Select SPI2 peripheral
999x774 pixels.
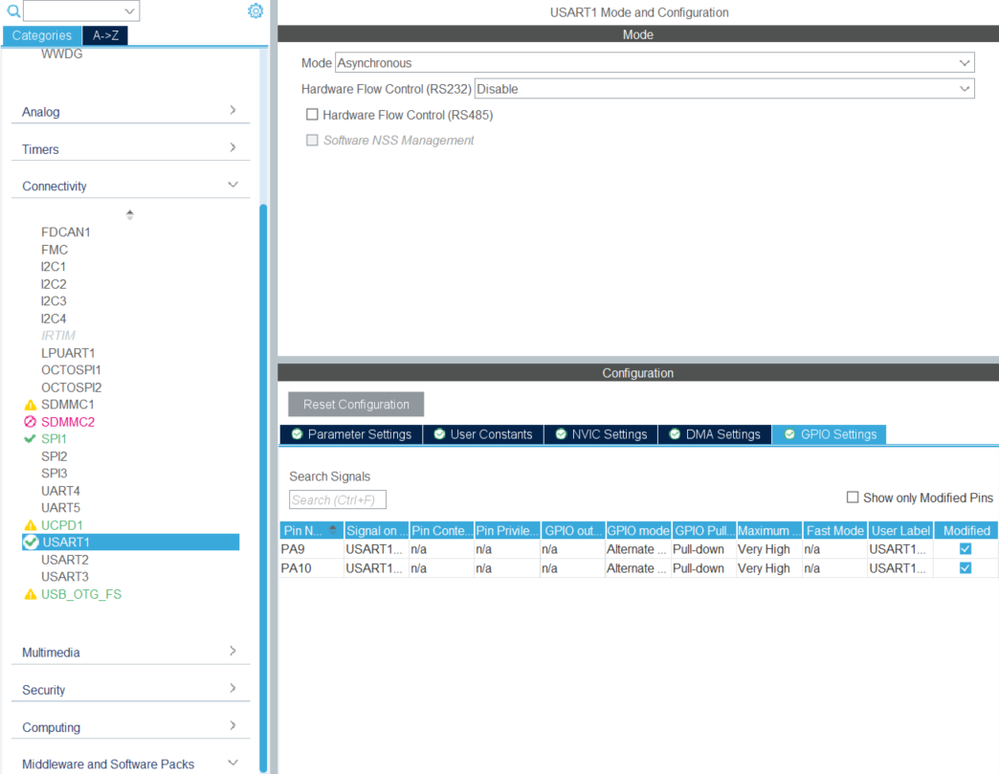(x=54, y=456)
